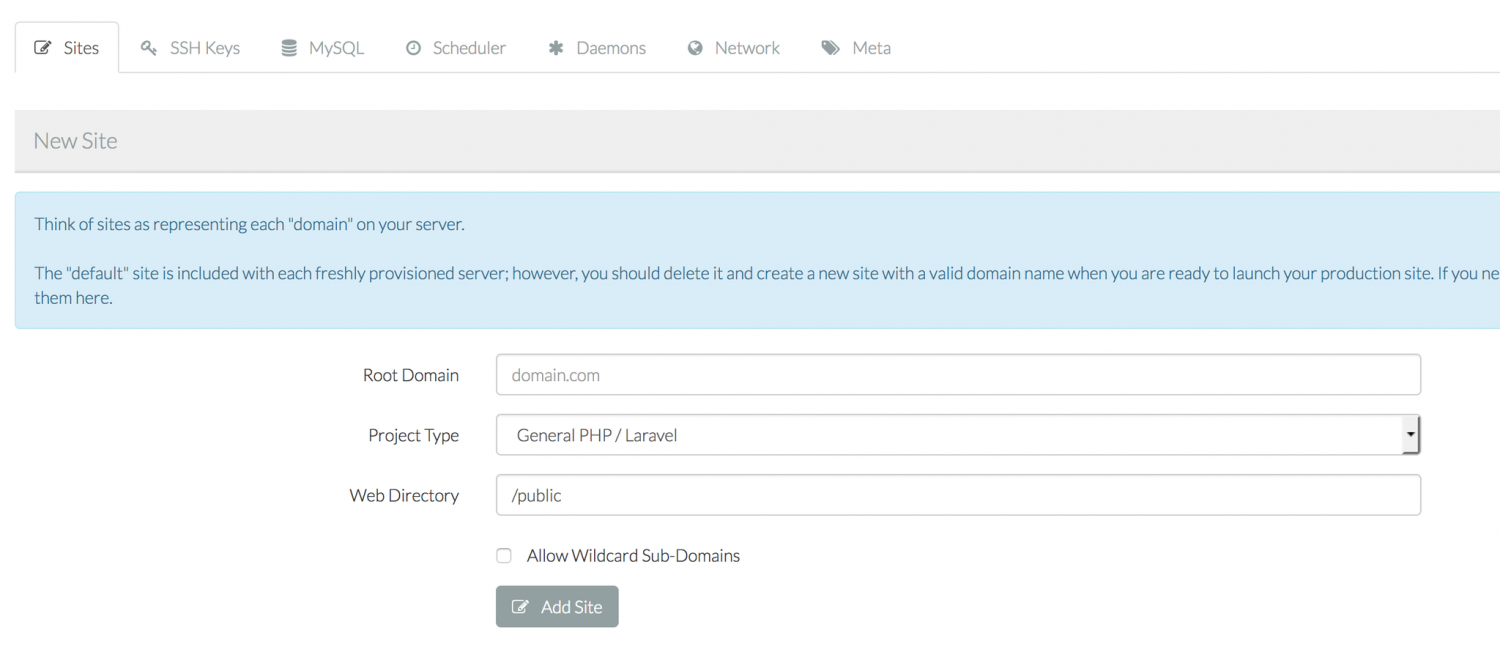Click the Allow Wildcard Sub-Domains label text
The height and width of the screenshot is (663, 1500).
633,556
